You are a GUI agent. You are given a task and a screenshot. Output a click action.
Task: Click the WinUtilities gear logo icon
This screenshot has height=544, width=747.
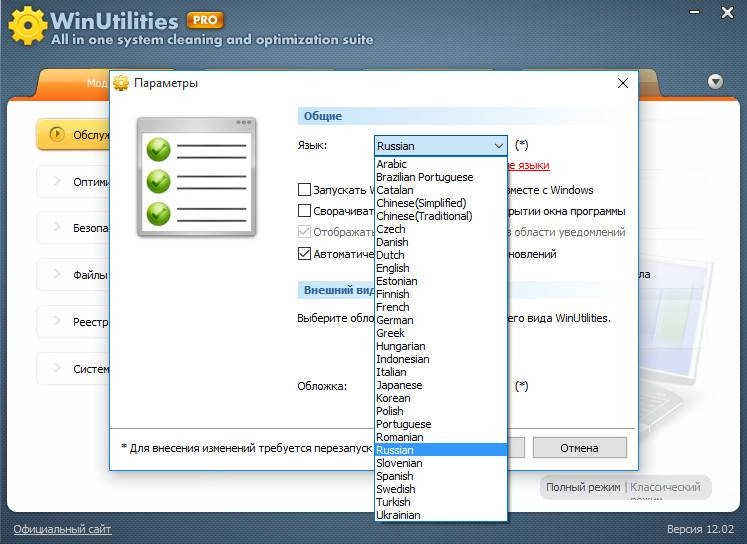pyautogui.click(x=28, y=25)
